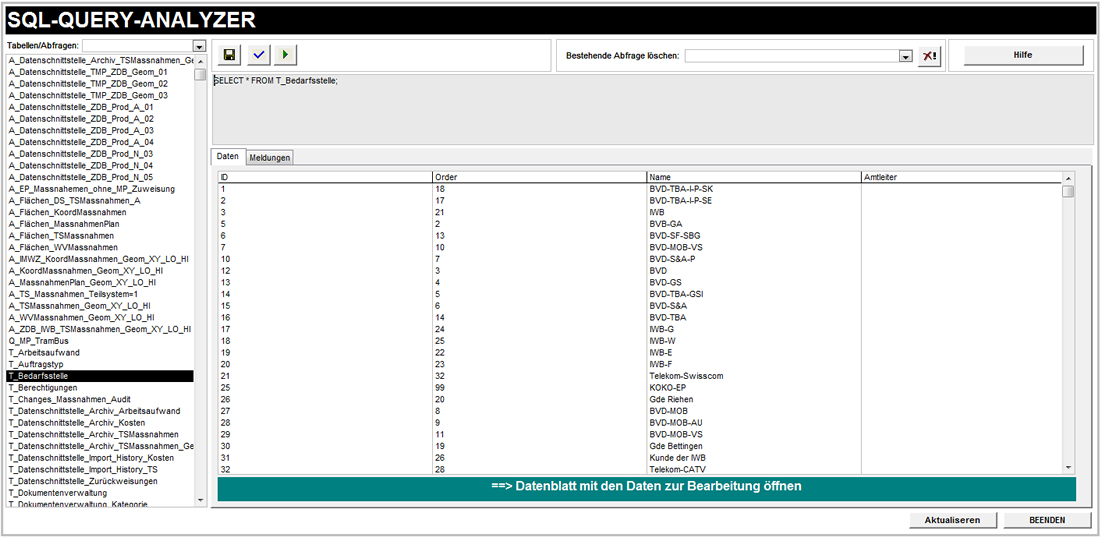Click the SQL query text field
Image resolution: width=1102 pixels, height=538 pixels.
650,110
